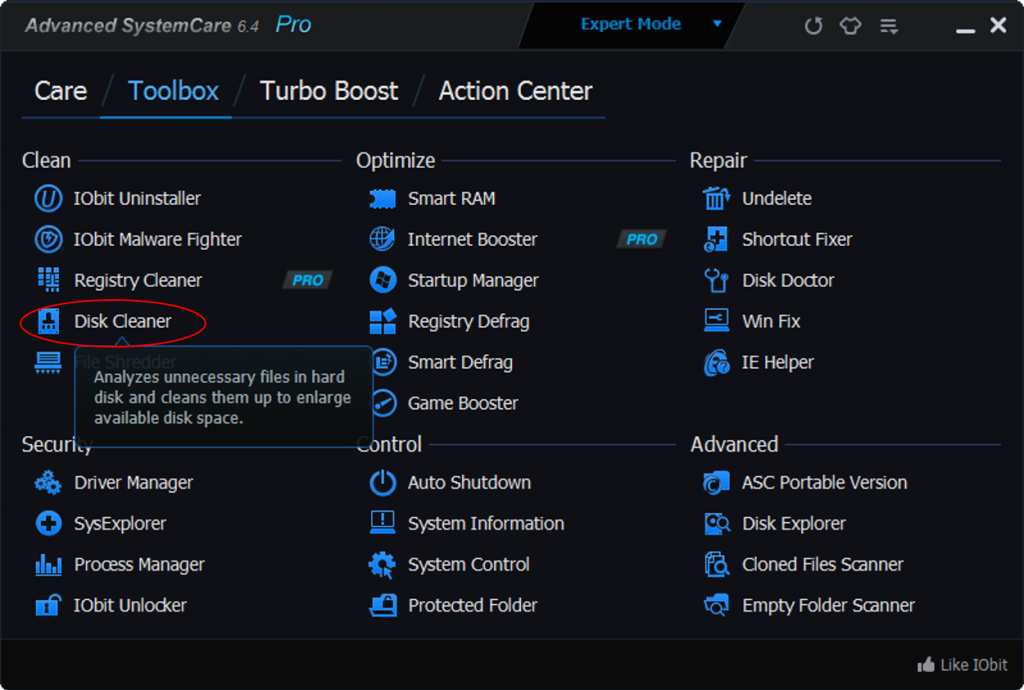Image resolution: width=1024 pixels, height=690 pixels.
Task: Click the "Registry Defrag" label
Action: [x=468, y=321]
